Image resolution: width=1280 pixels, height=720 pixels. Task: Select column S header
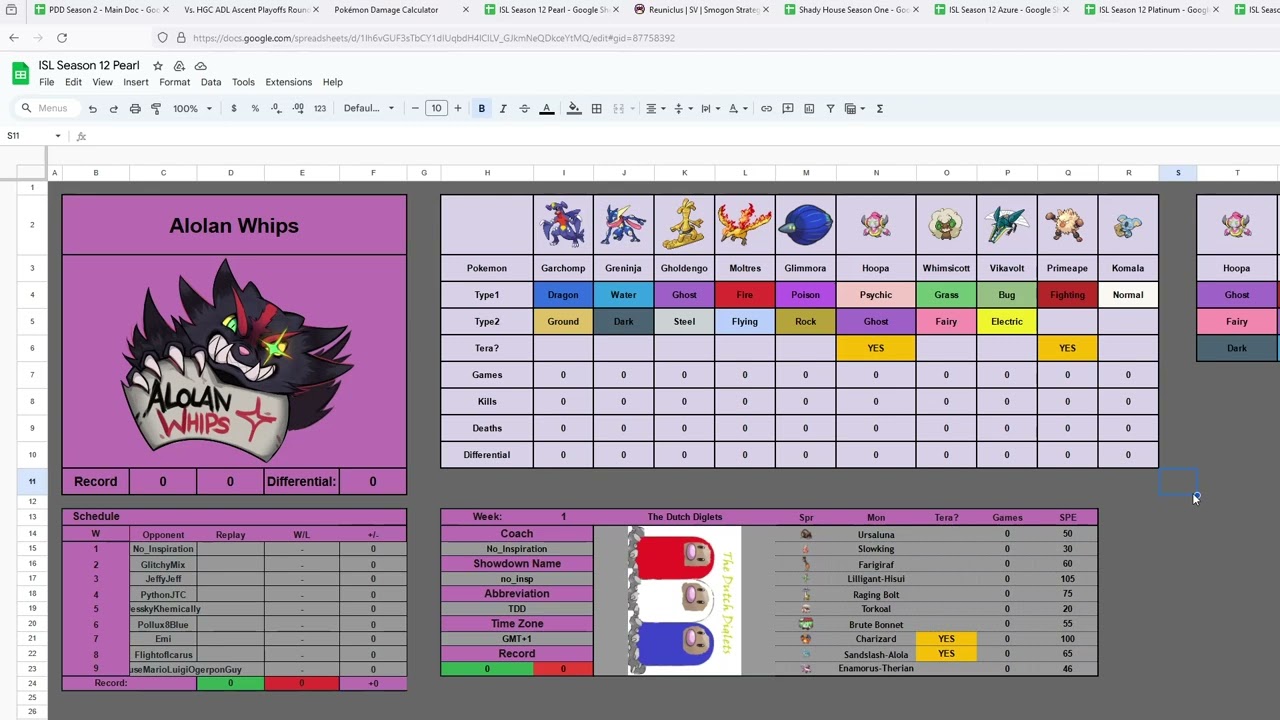coord(1178,173)
